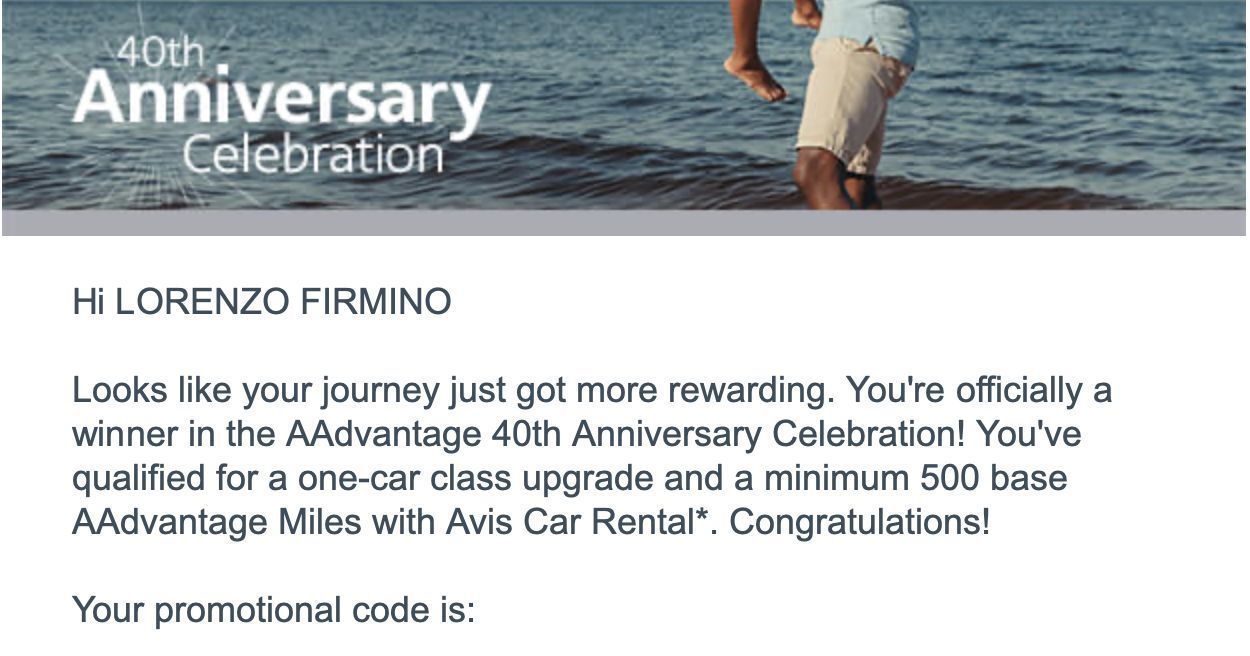Click the gray divider bar below the banner
The width and height of the screenshot is (1250, 656).
[x=624, y=222]
